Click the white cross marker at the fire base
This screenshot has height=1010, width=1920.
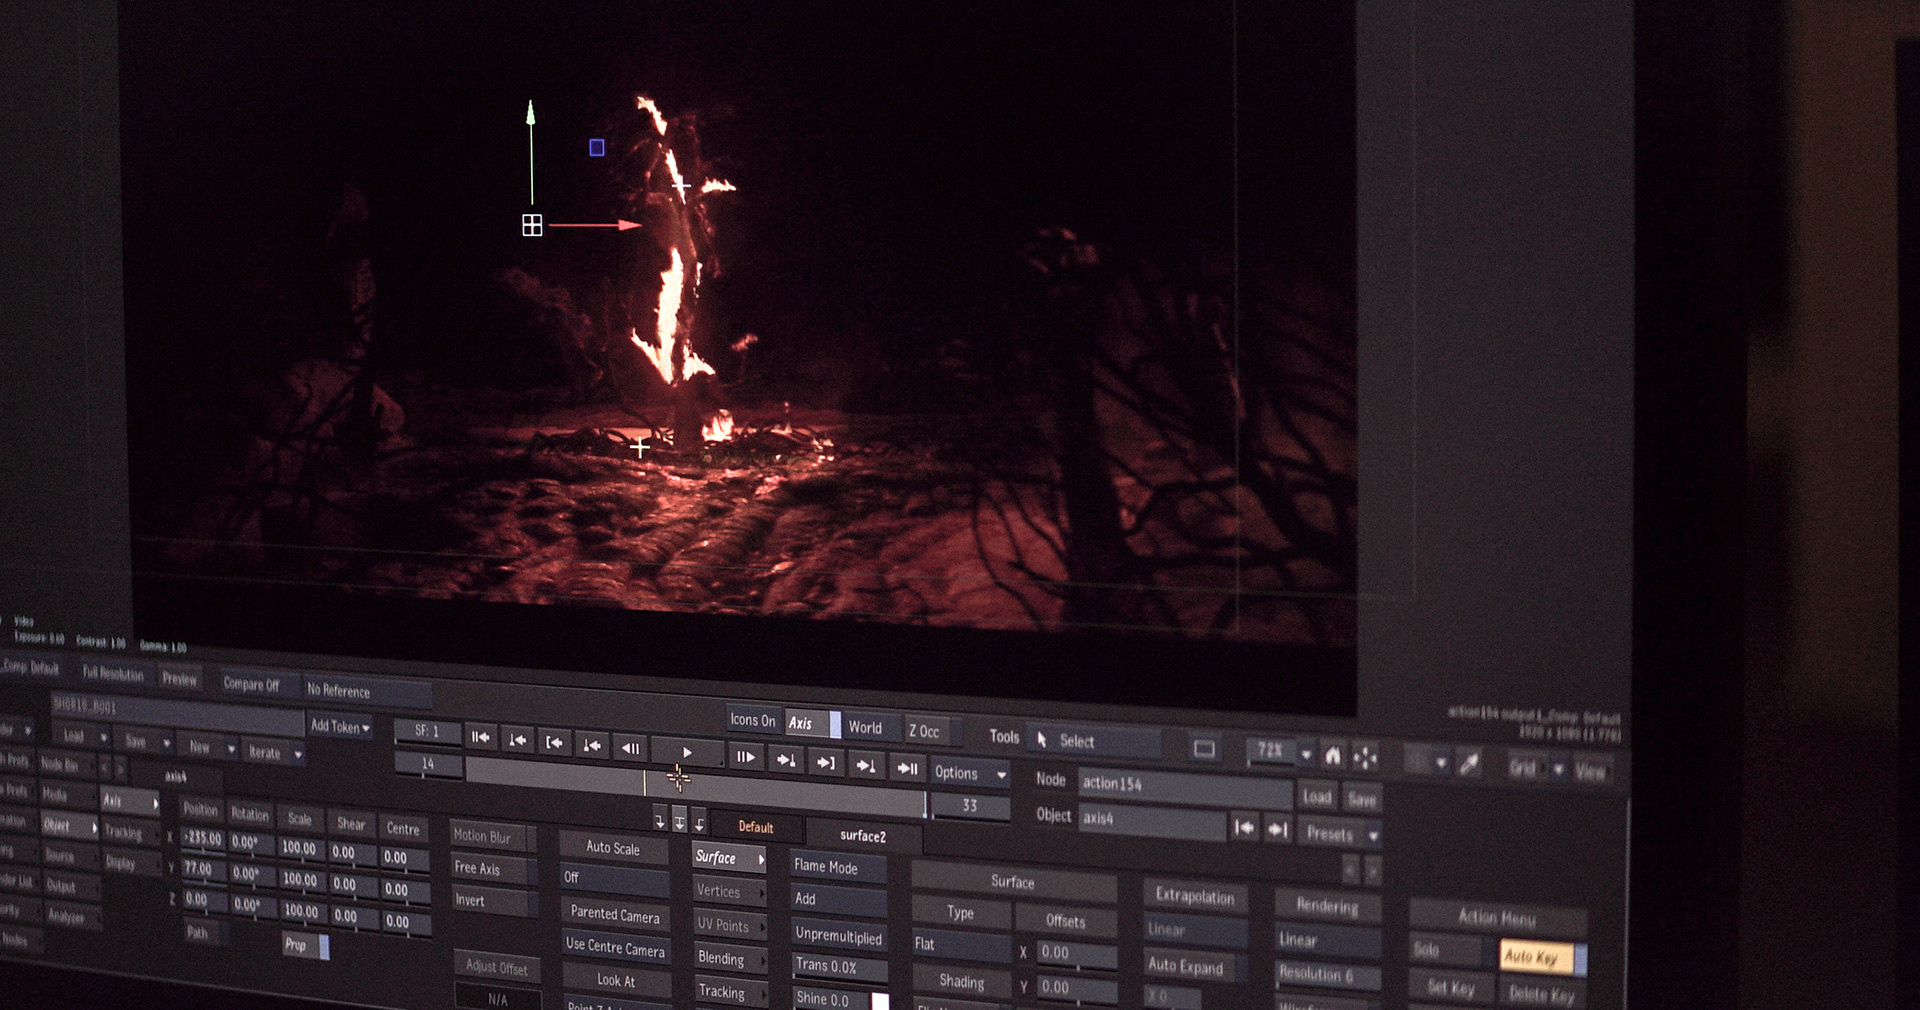tap(640, 447)
